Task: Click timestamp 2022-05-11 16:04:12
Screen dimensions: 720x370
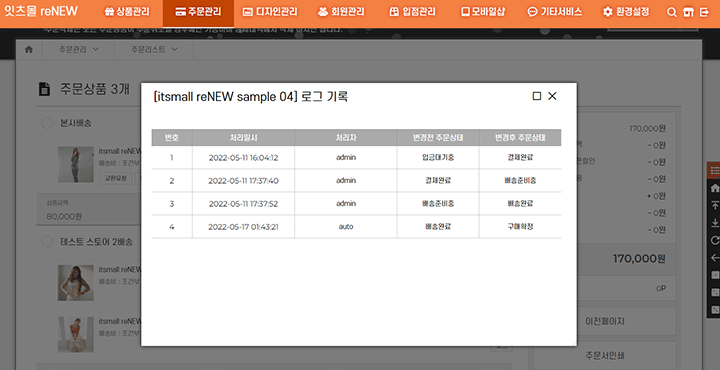Action: pos(243,158)
